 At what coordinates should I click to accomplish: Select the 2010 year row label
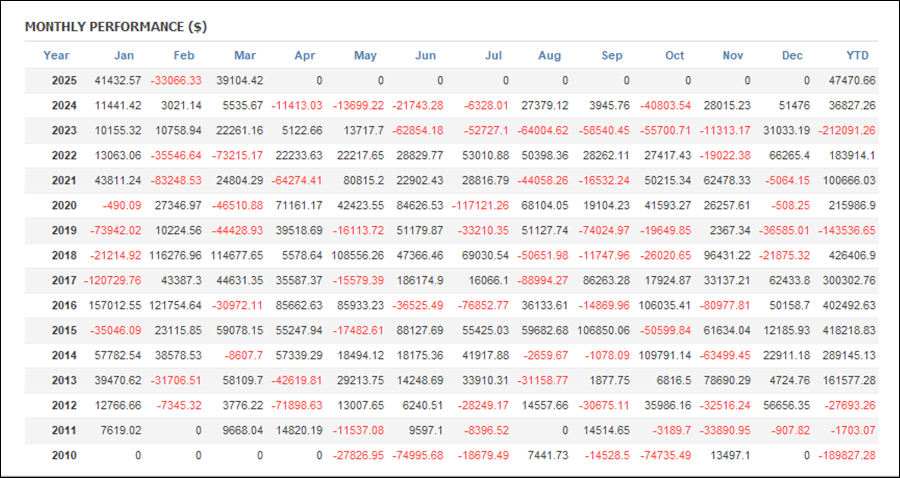click(64, 456)
